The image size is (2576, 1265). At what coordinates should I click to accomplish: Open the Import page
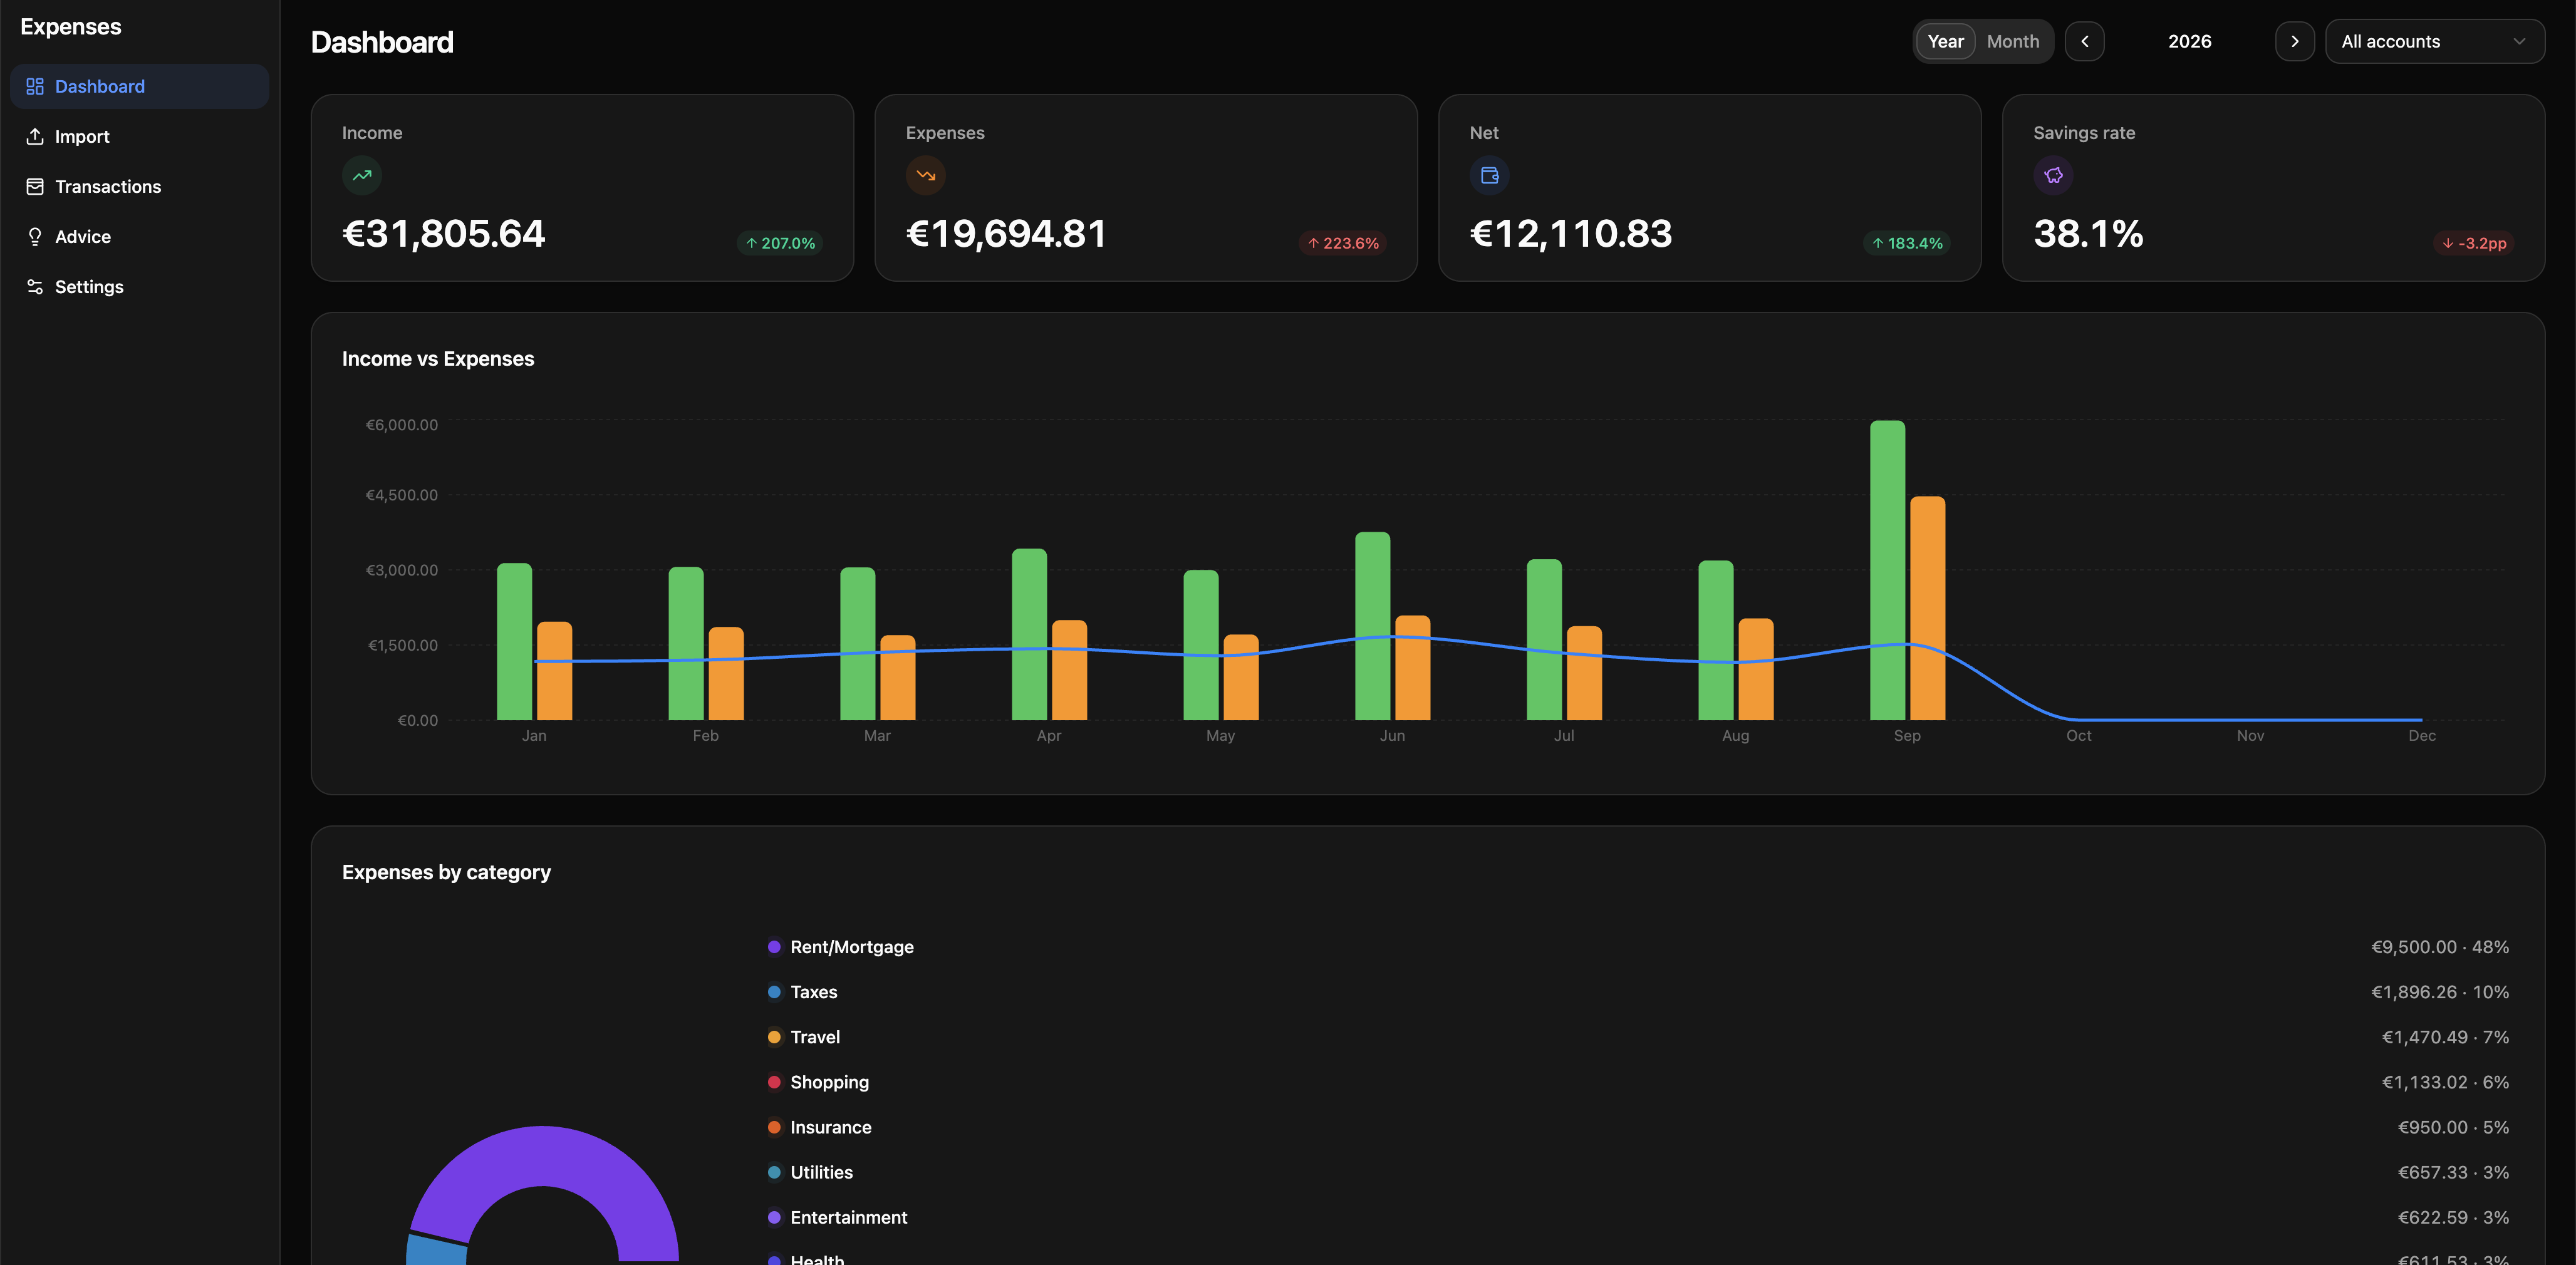(x=140, y=136)
